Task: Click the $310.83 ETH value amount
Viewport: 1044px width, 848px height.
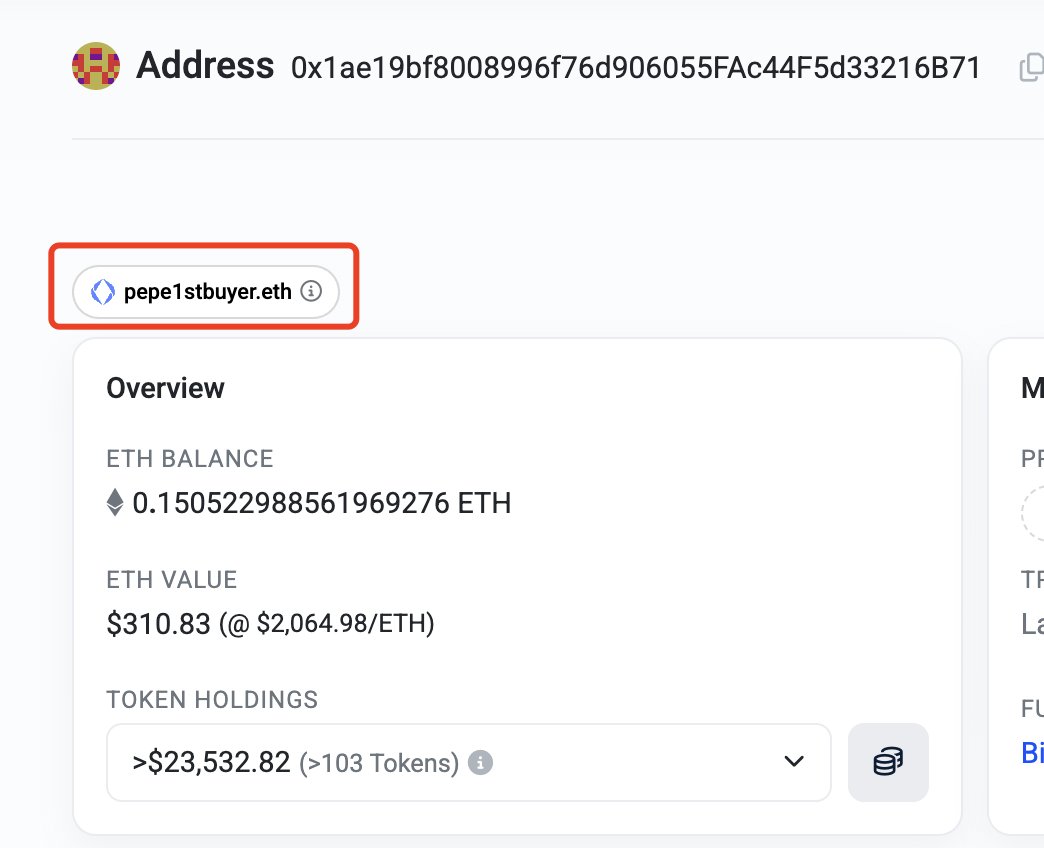Action: coord(159,624)
